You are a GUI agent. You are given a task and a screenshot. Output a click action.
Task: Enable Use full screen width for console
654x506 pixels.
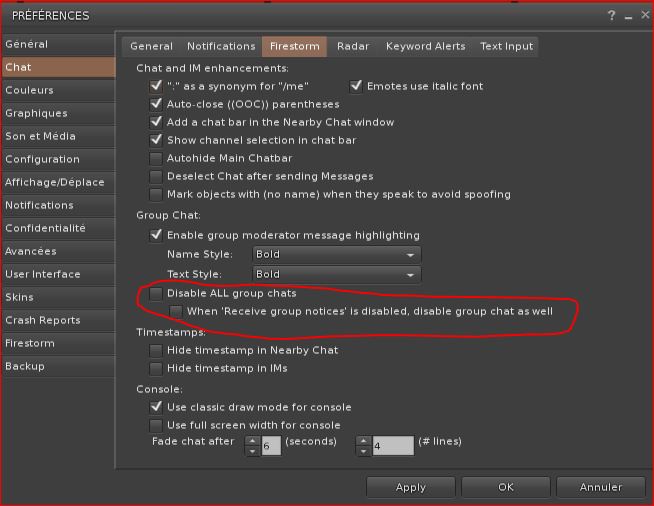(x=156, y=425)
